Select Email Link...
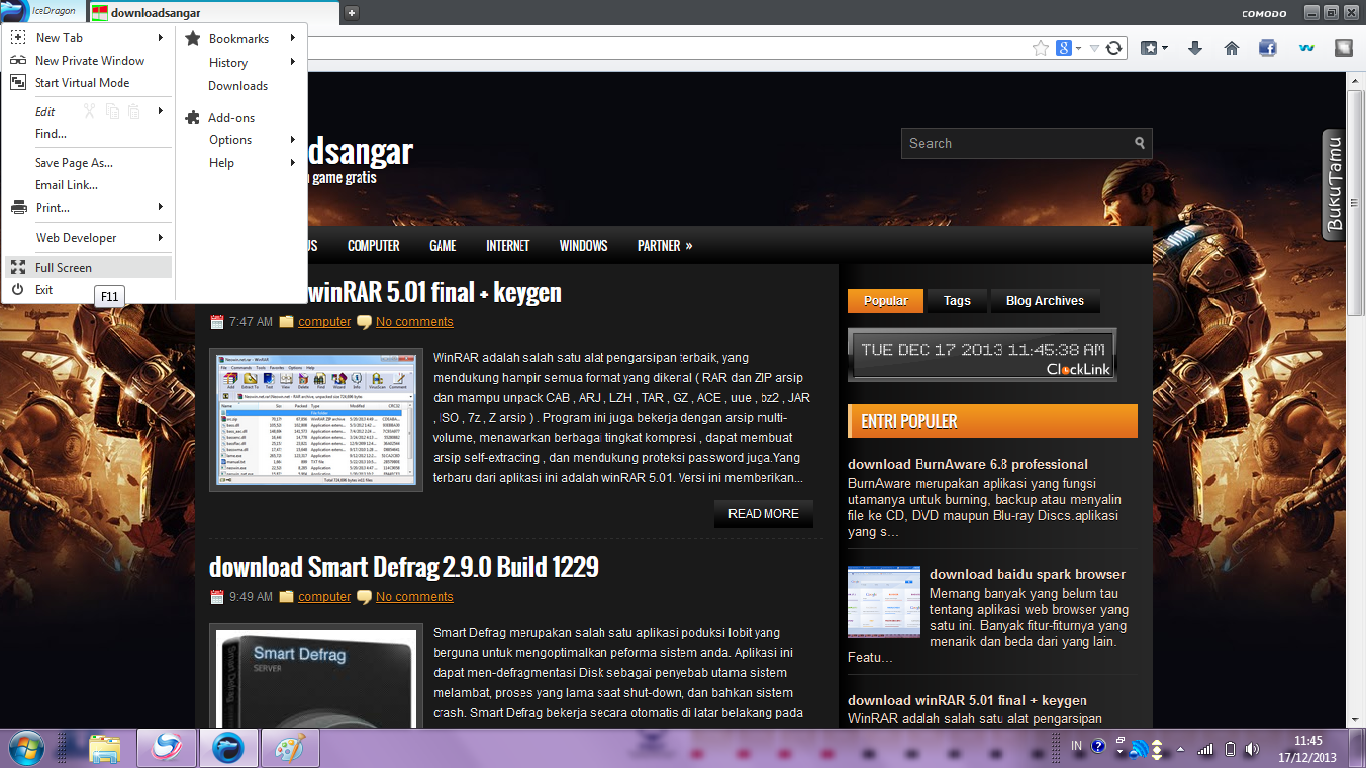1366x768 pixels. (x=89, y=185)
